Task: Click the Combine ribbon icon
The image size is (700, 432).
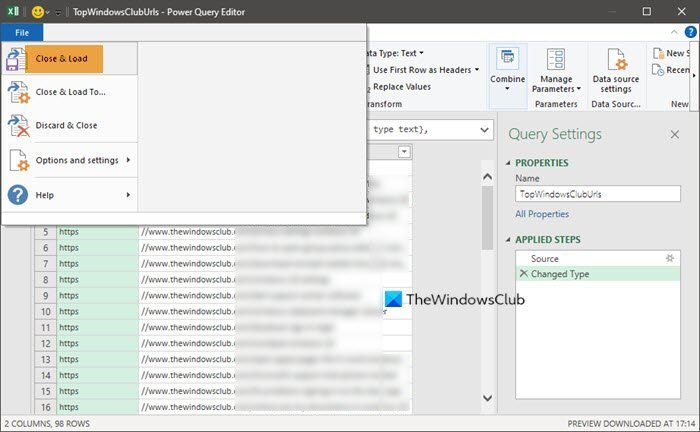Action: (x=508, y=58)
